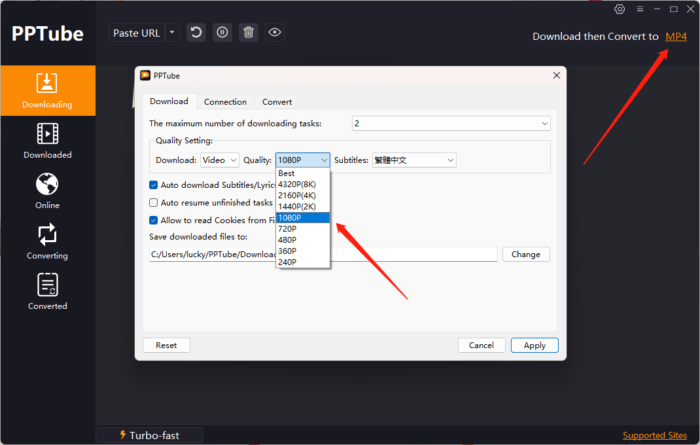Open the Downloading section in sidebar
The image size is (700, 445).
[47, 90]
